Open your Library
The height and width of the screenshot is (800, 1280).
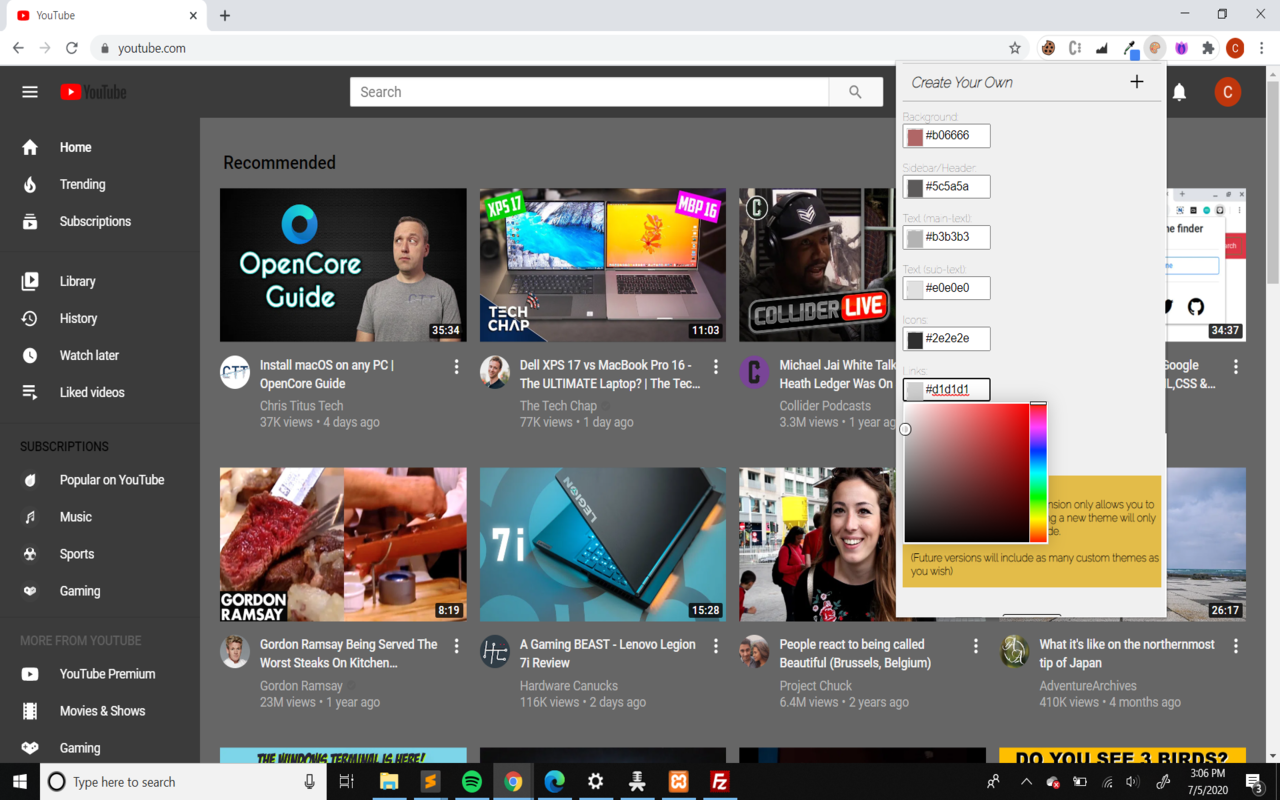coord(30,281)
